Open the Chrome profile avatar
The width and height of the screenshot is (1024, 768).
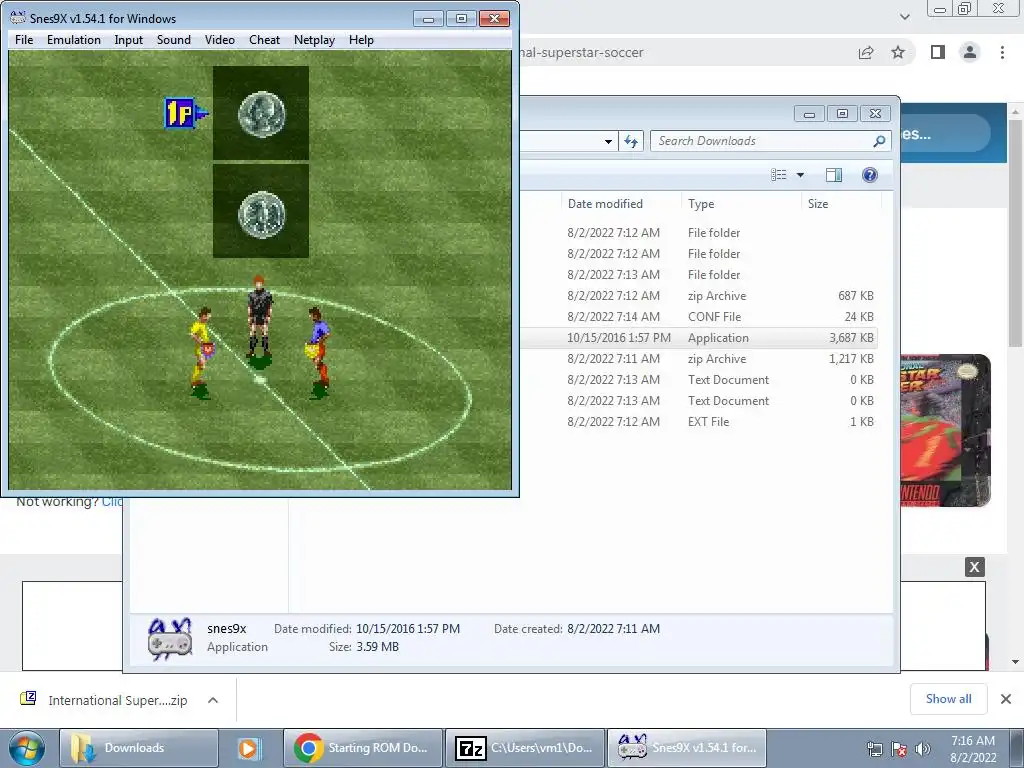pyautogui.click(x=970, y=52)
